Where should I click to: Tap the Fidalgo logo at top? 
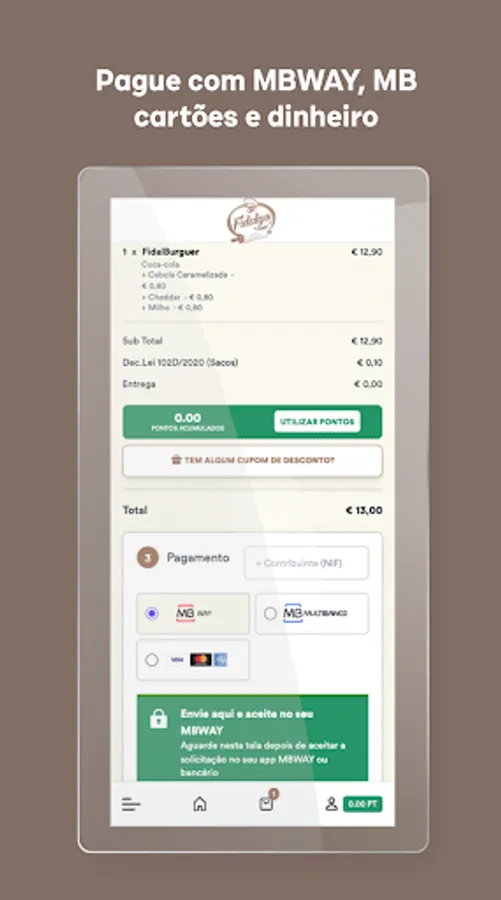[251, 220]
